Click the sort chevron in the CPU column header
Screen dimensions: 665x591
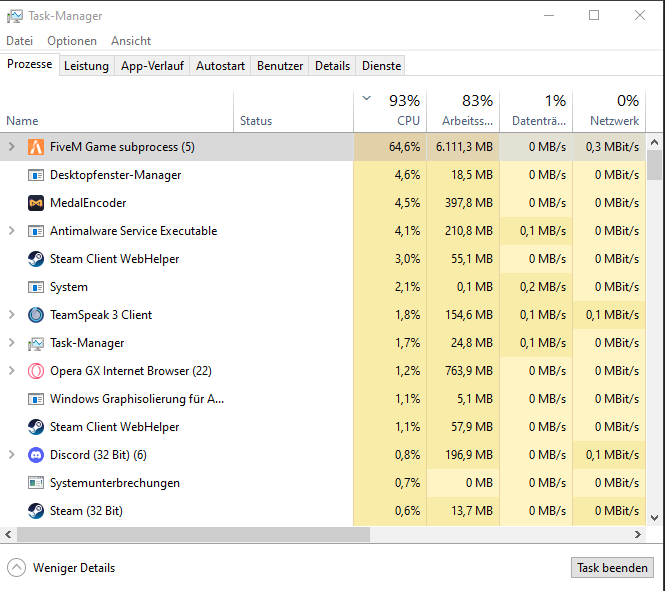tap(367, 98)
